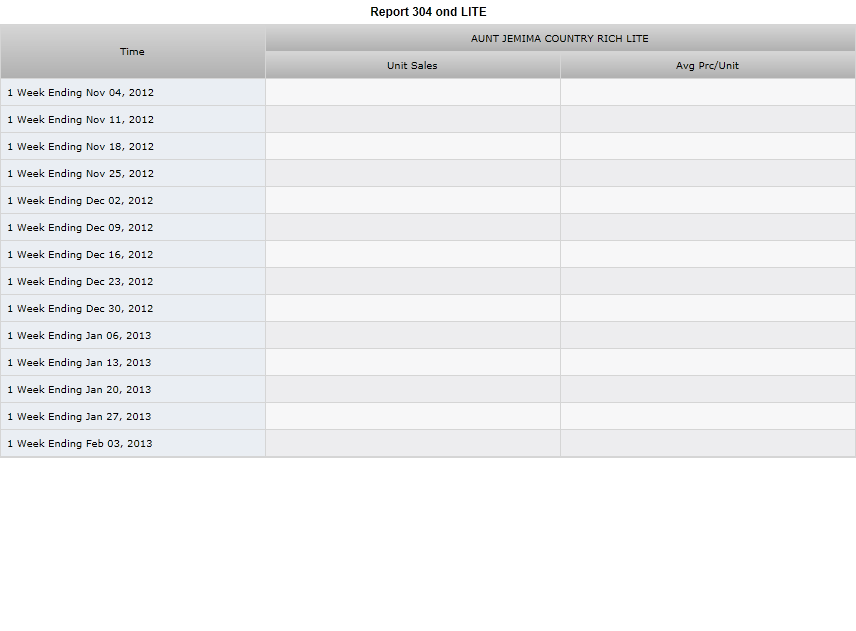Click Avg Prc/Unit cell for Nov 04, 2012
The width and height of the screenshot is (856, 631).
click(708, 92)
